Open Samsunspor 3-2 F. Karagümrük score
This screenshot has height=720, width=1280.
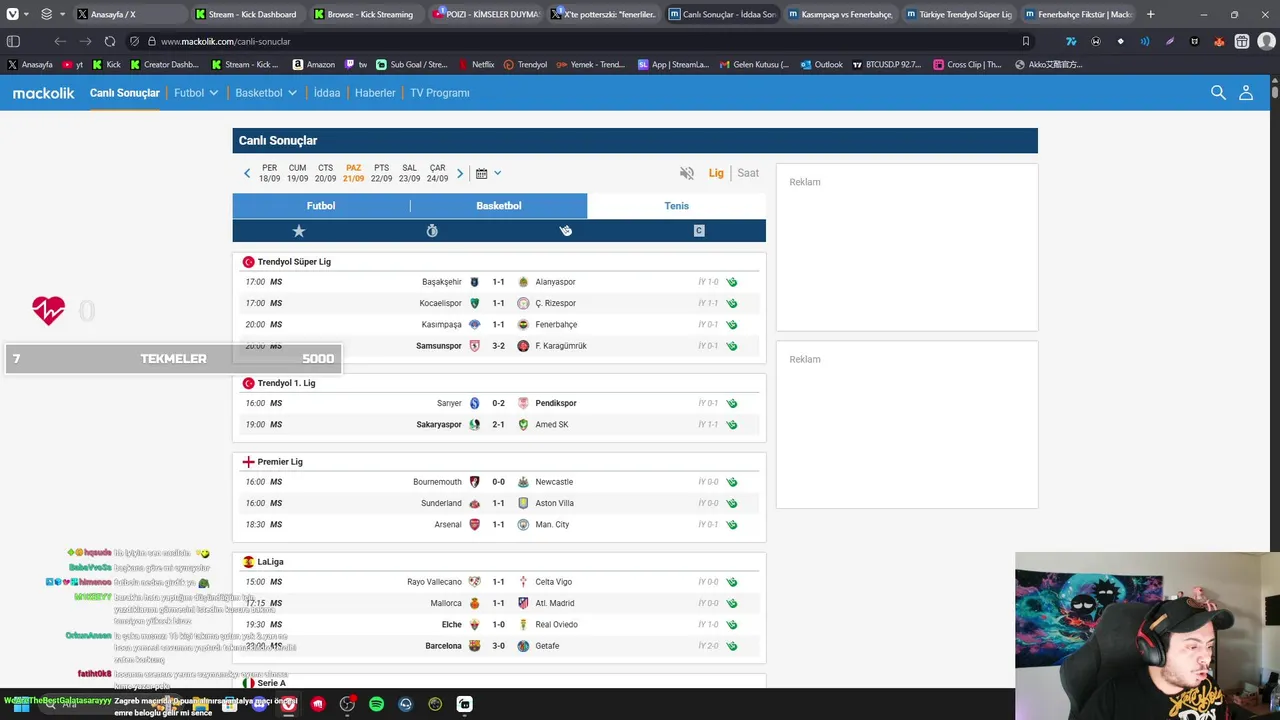(x=498, y=346)
